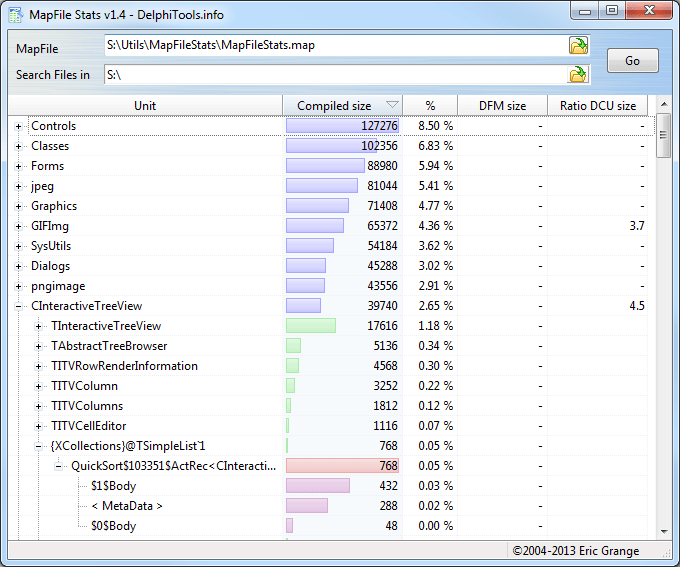Expand the TAbstractTreeBrowser node
This screenshot has width=680, height=567.
click(x=38, y=346)
